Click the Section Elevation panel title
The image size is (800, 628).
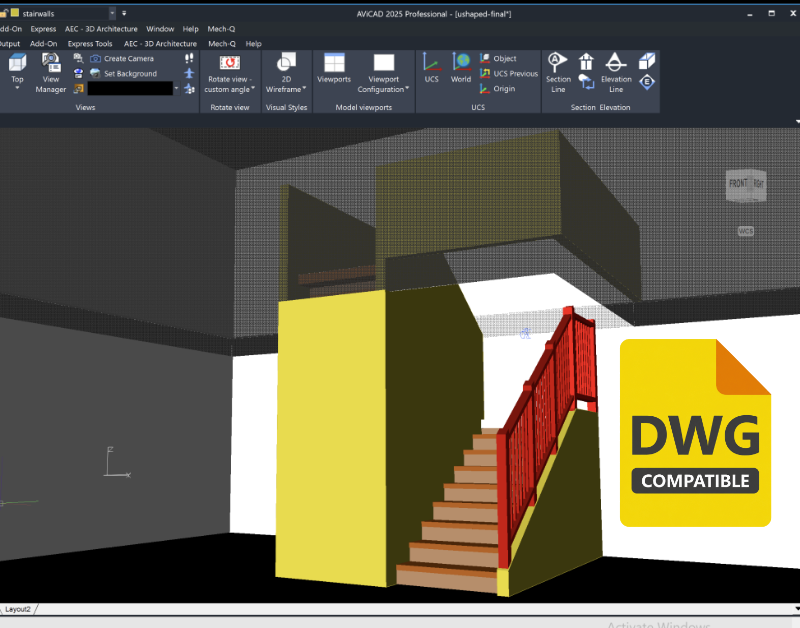pos(601,107)
